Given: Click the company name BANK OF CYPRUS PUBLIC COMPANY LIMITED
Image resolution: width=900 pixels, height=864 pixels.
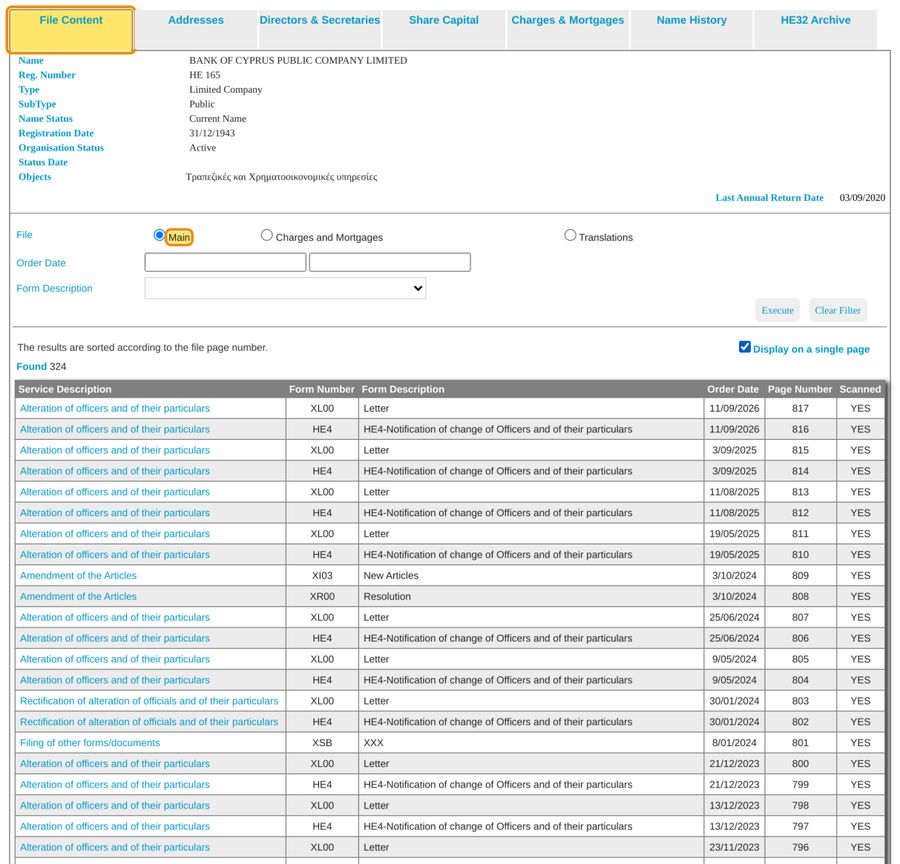Looking at the screenshot, I should click(x=298, y=60).
